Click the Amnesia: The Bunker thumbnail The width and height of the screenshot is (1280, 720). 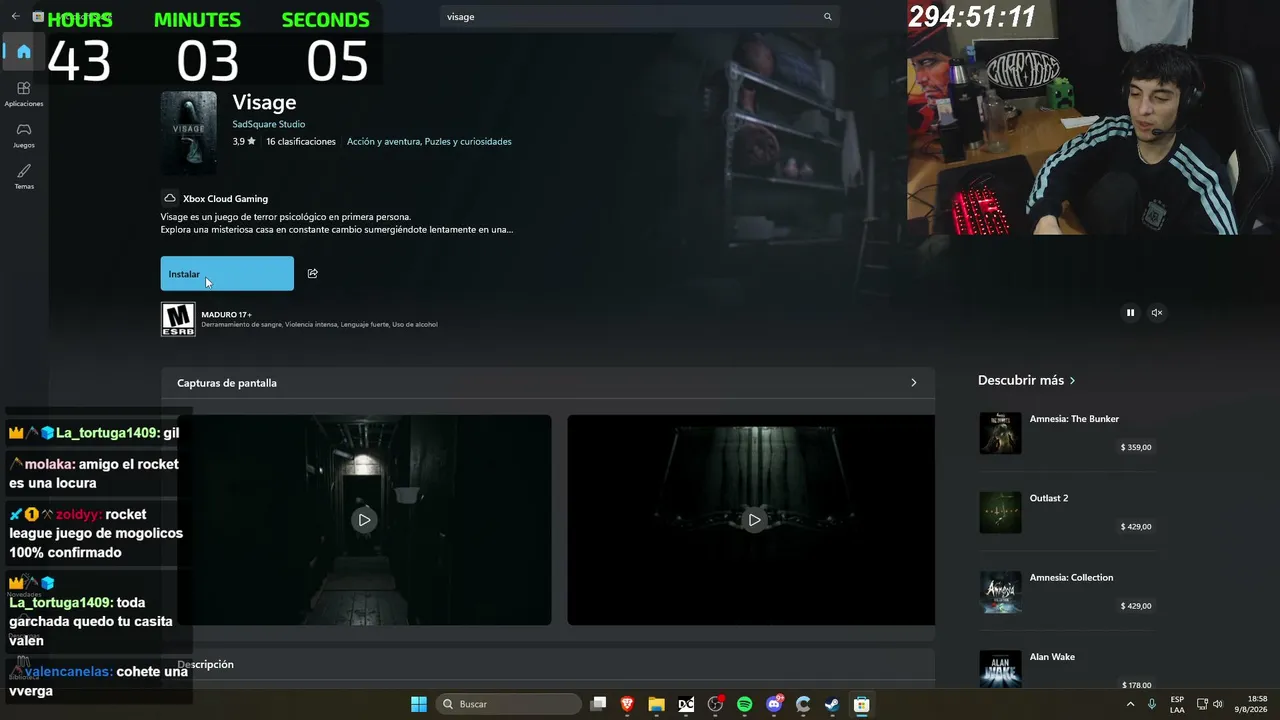tap(1000, 433)
